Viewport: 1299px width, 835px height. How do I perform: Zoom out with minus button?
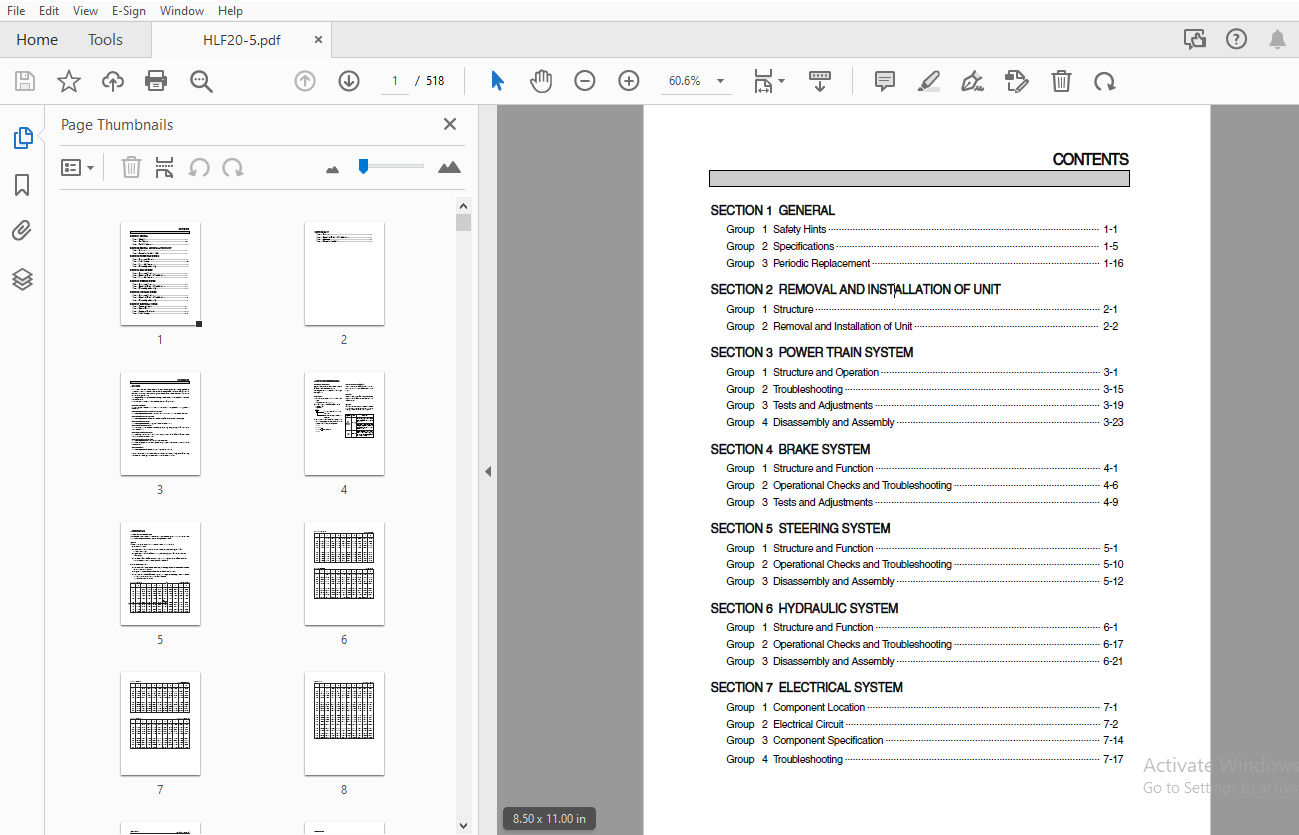pos(585,81)
